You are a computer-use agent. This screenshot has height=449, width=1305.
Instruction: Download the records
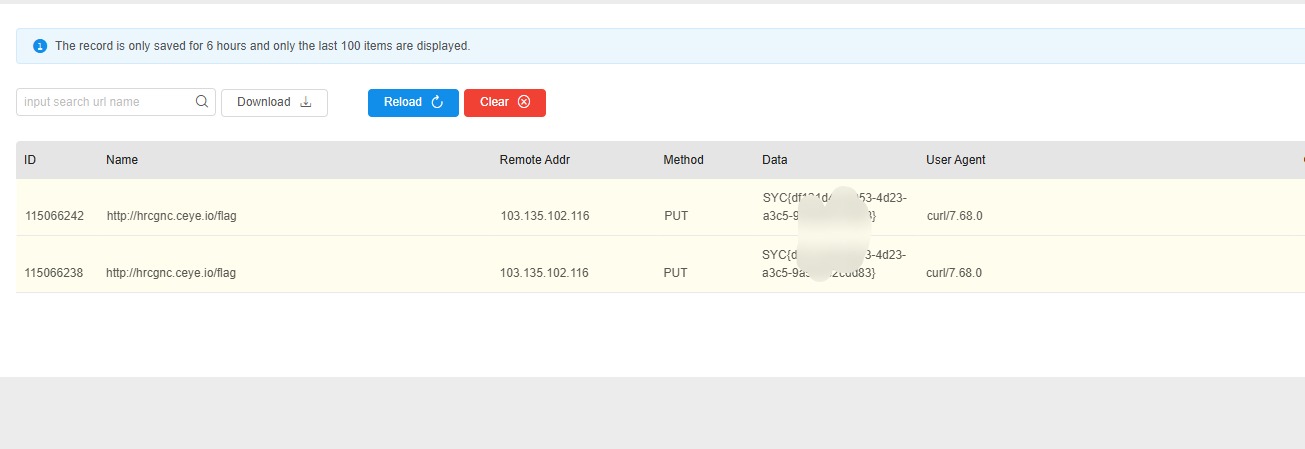274,102
